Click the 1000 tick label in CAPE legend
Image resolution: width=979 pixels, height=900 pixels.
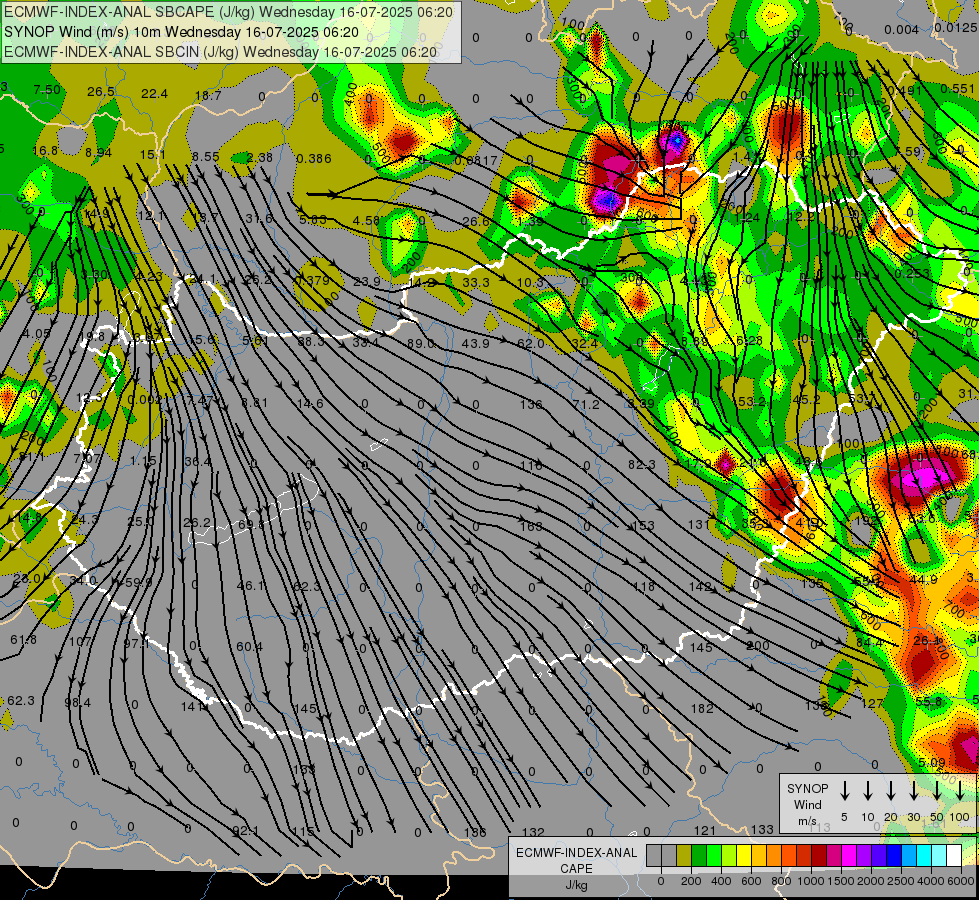[811, 881]
